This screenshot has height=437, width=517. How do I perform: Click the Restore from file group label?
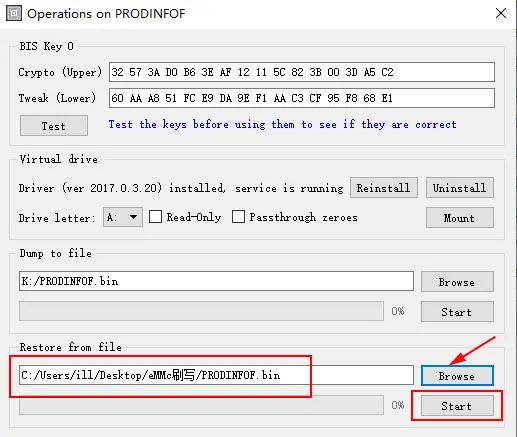pos(70,347)
